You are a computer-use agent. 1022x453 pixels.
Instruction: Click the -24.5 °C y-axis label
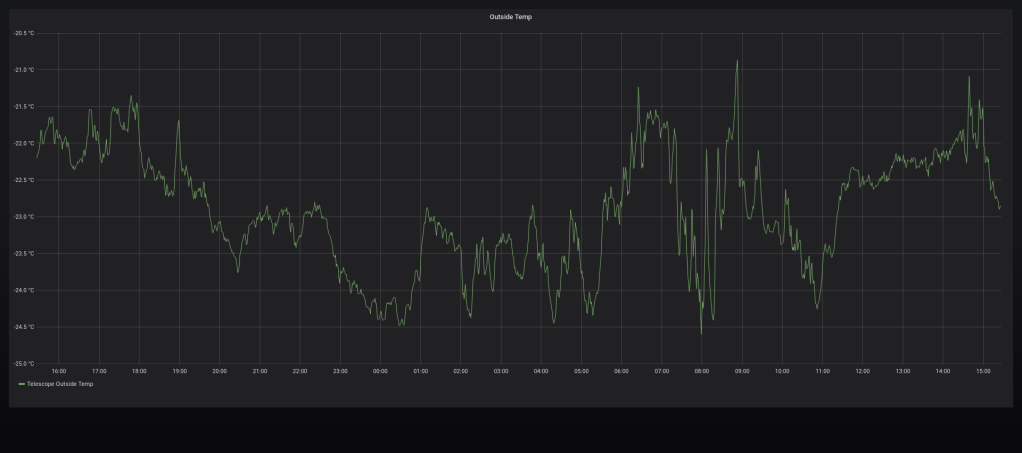point(23,327)
